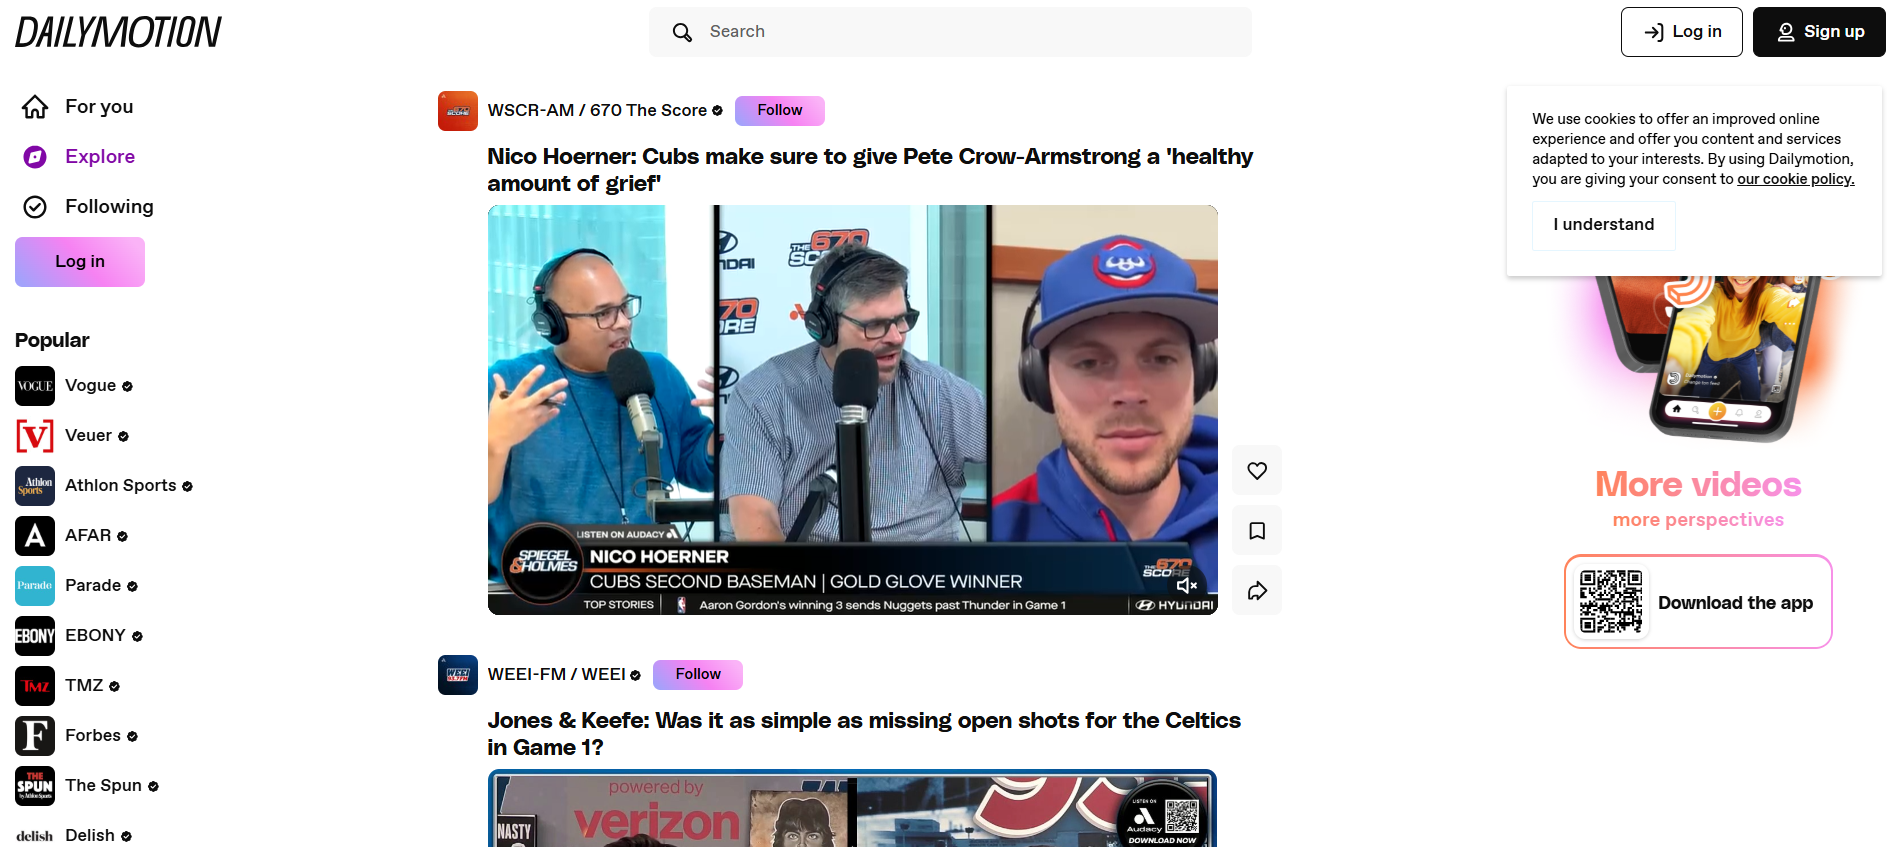Screen dimensions: 1887x847
Task: Click the Veuer channel name
Action: [x=88, y=436]
